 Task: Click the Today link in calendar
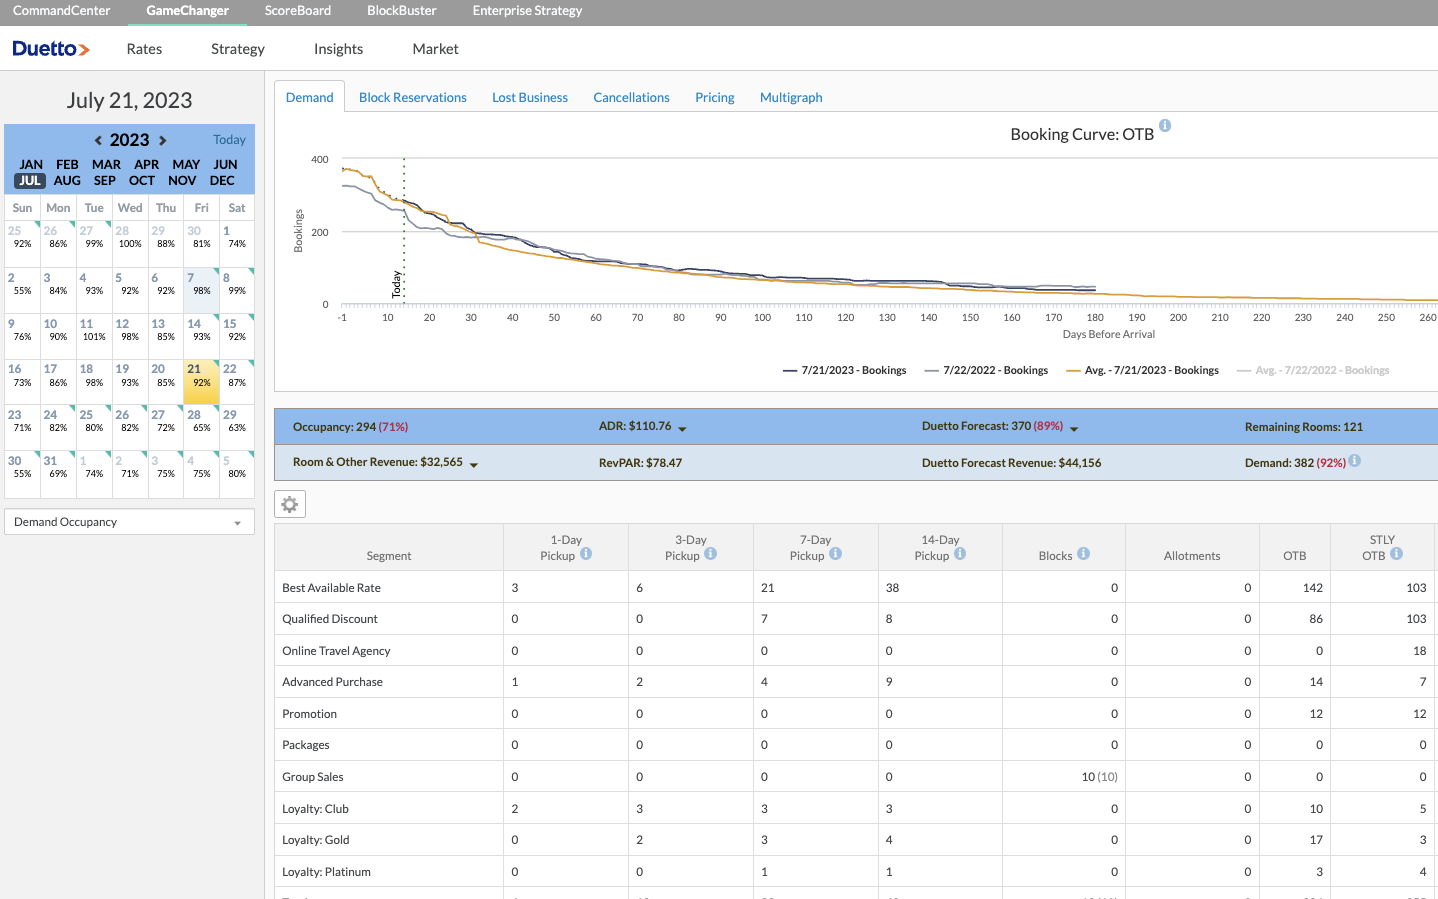point(229,140)
